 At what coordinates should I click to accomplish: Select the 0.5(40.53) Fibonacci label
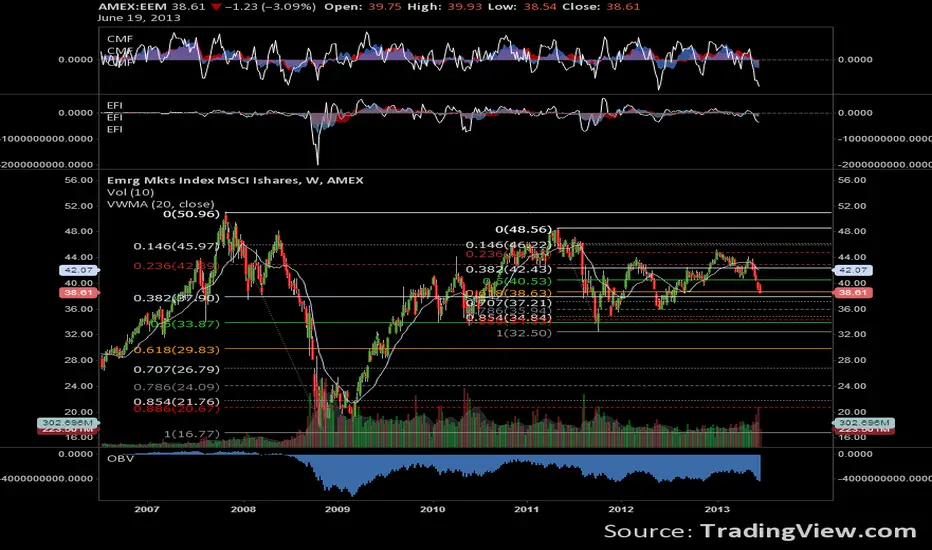(x=517, y=281)
